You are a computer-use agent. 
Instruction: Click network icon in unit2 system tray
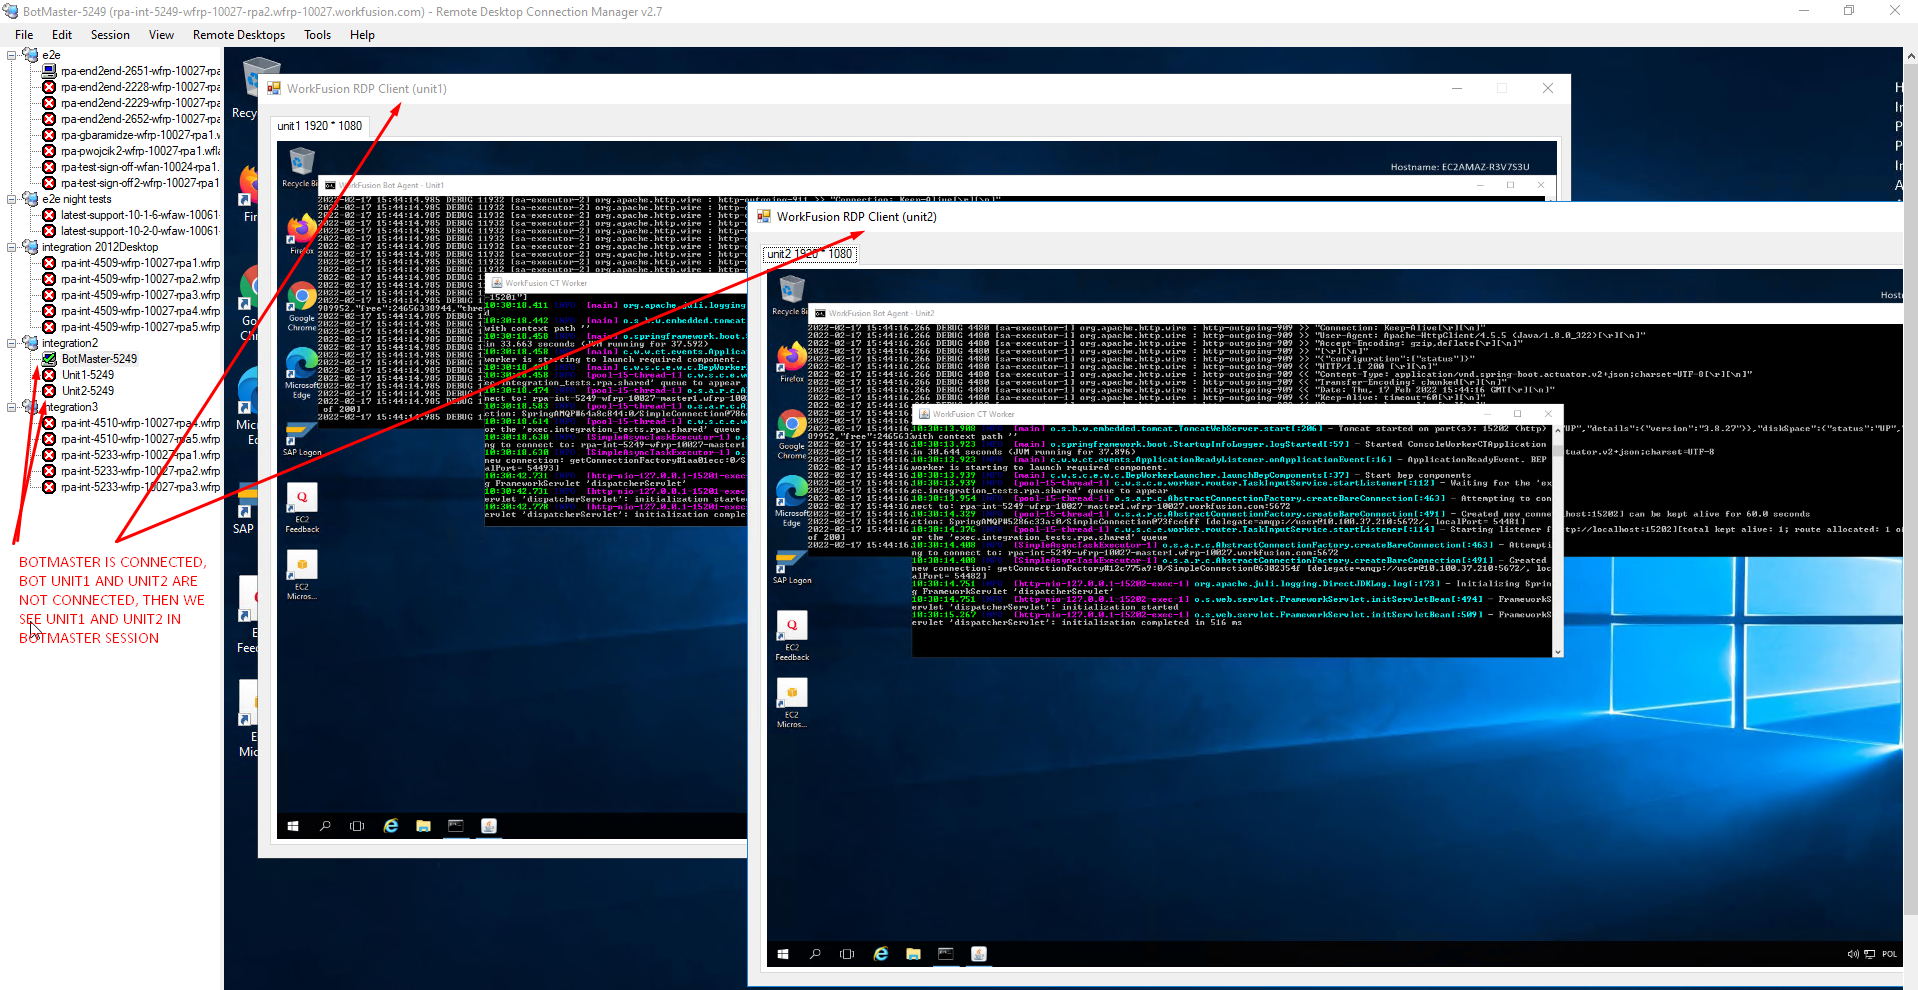click(1869, 954)
